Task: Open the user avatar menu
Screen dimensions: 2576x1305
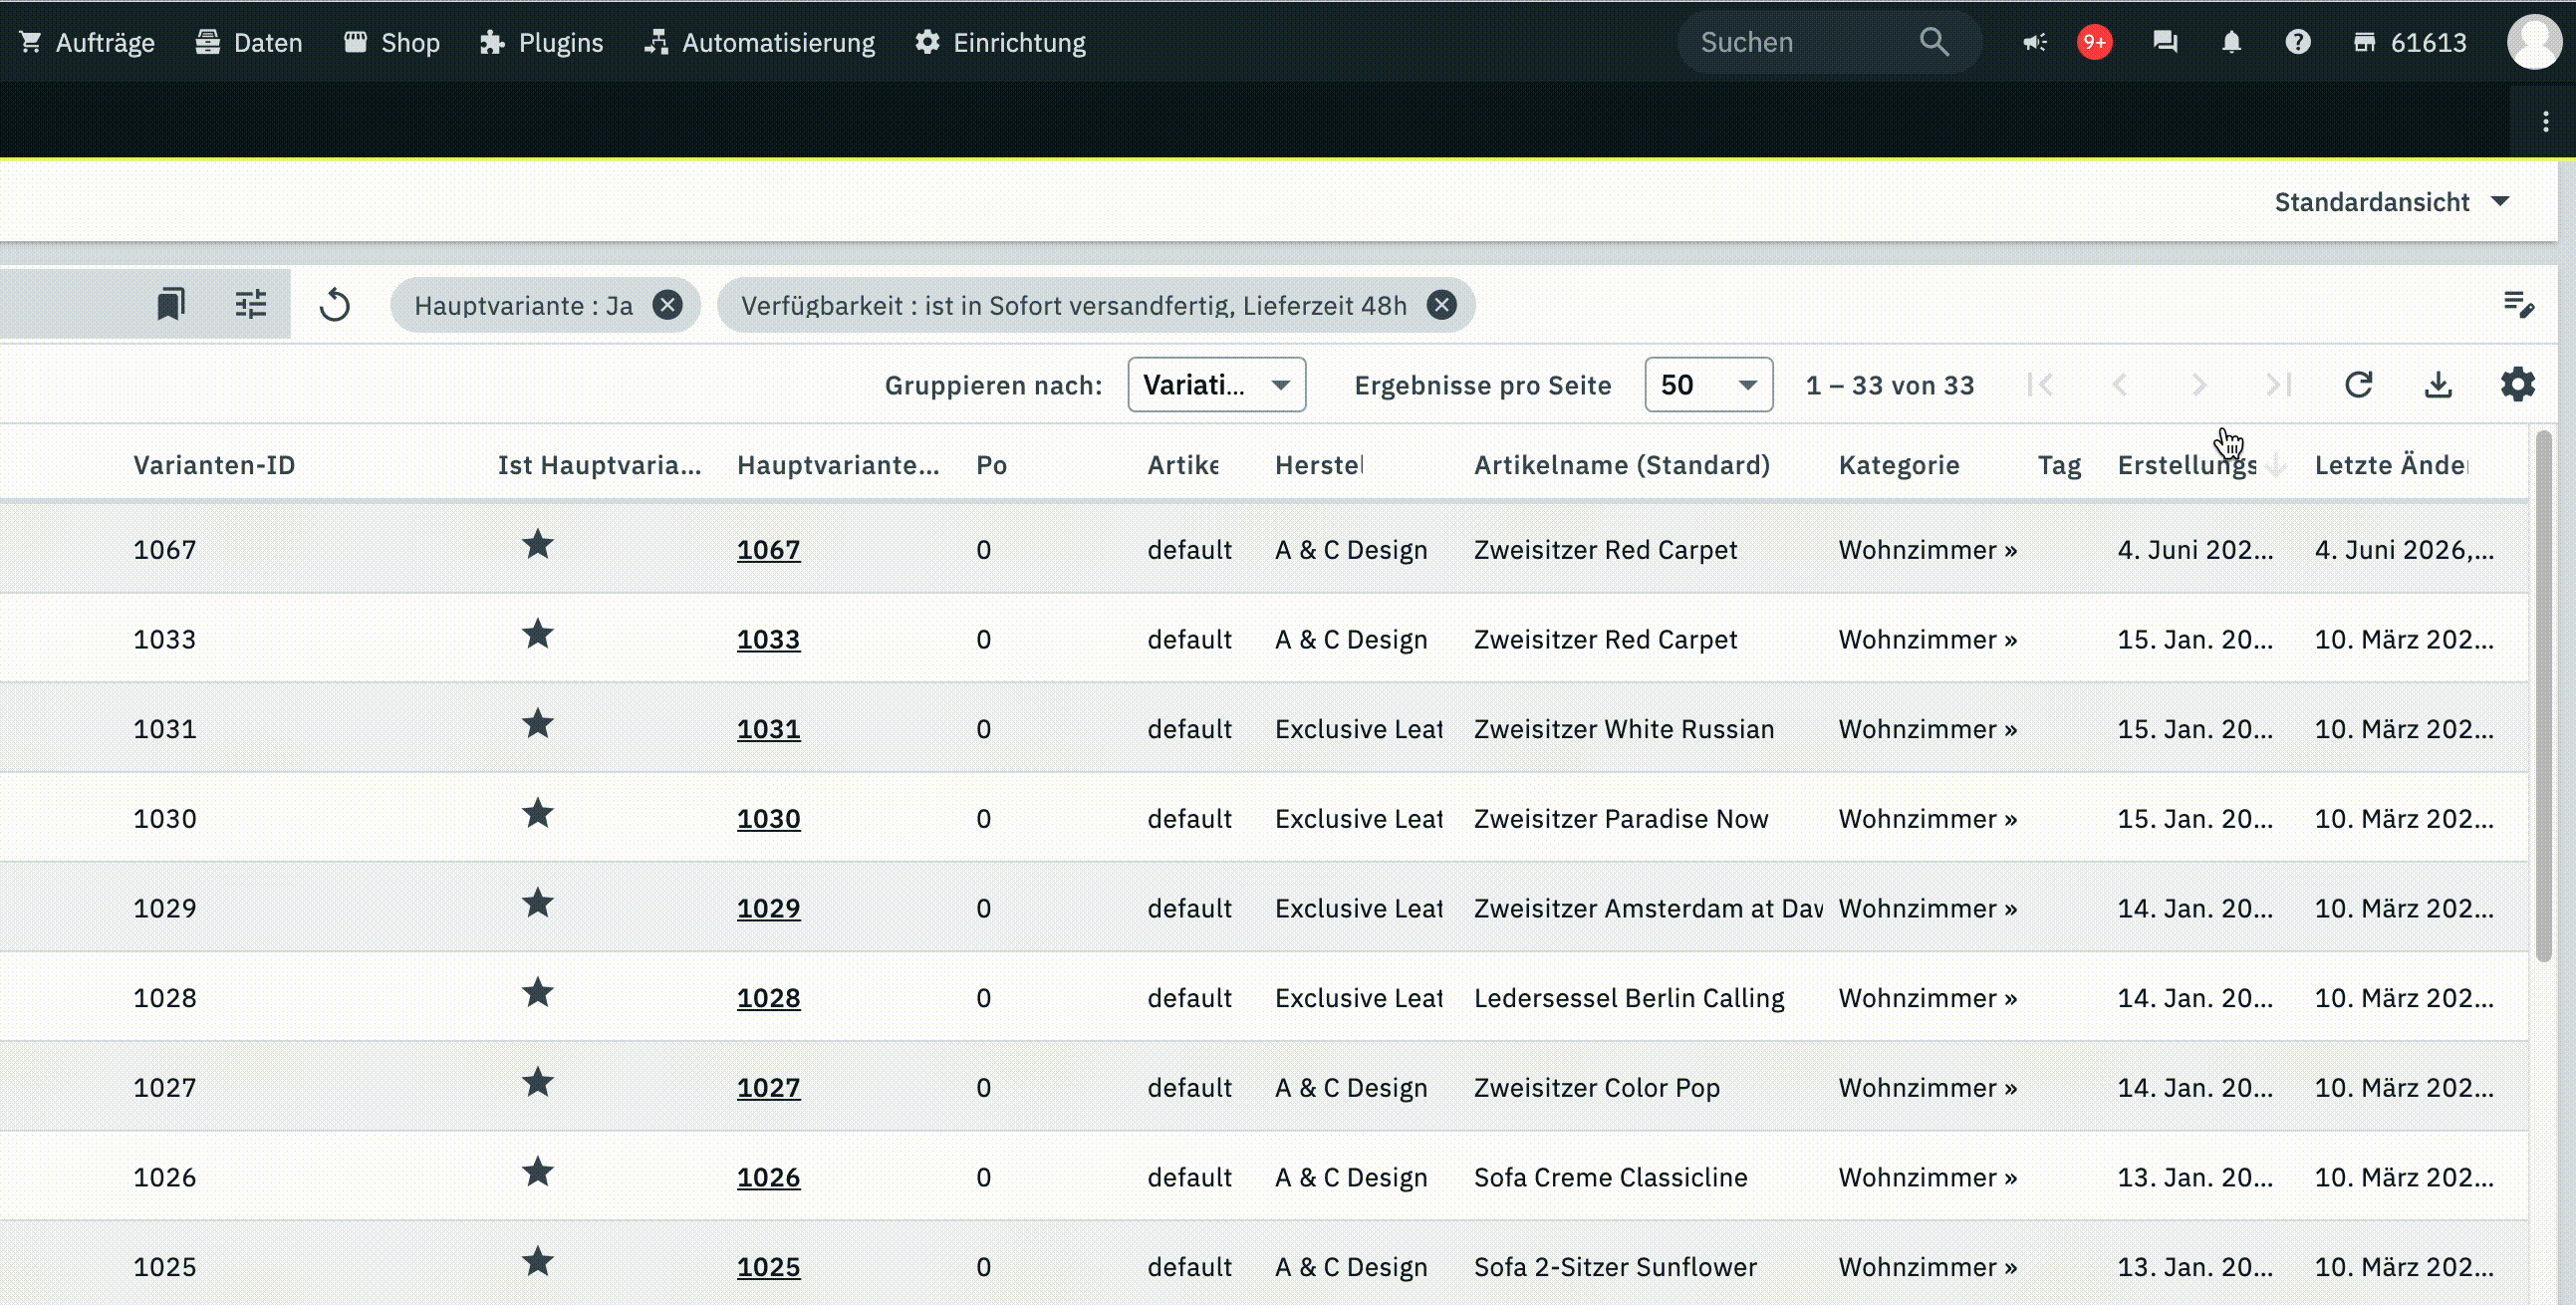Action: [x=2533, y=42]
